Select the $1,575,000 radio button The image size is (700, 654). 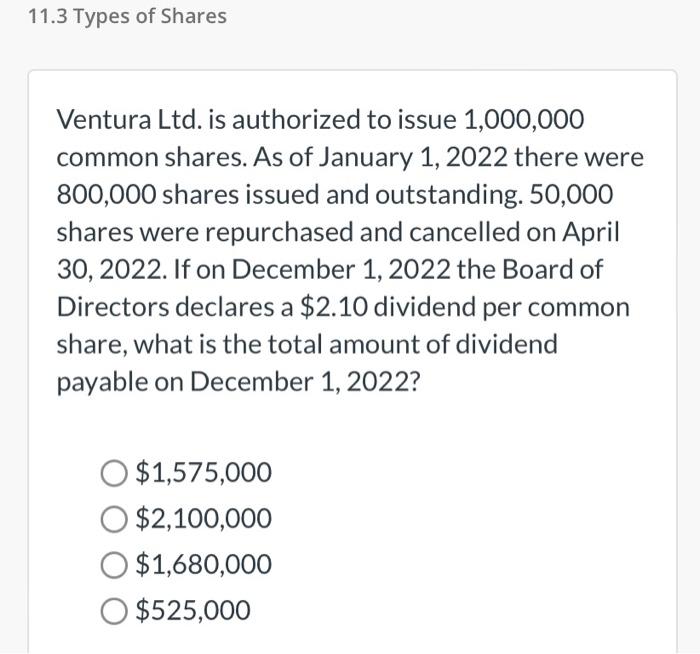[x=113, y=473]
